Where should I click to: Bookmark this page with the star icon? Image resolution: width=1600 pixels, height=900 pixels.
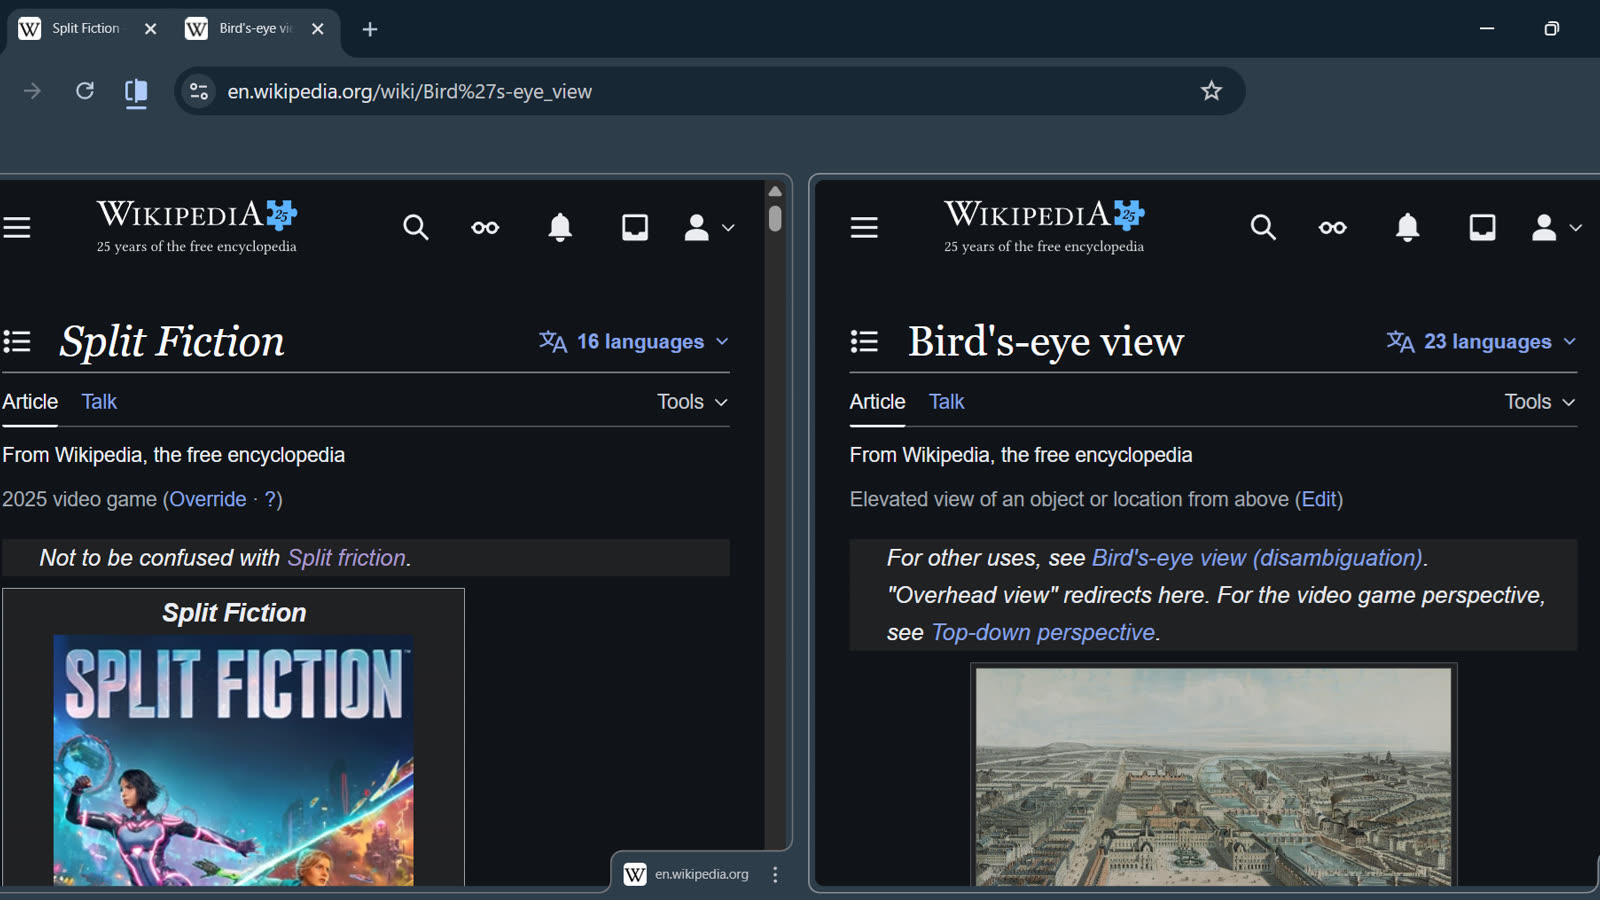1211,91
